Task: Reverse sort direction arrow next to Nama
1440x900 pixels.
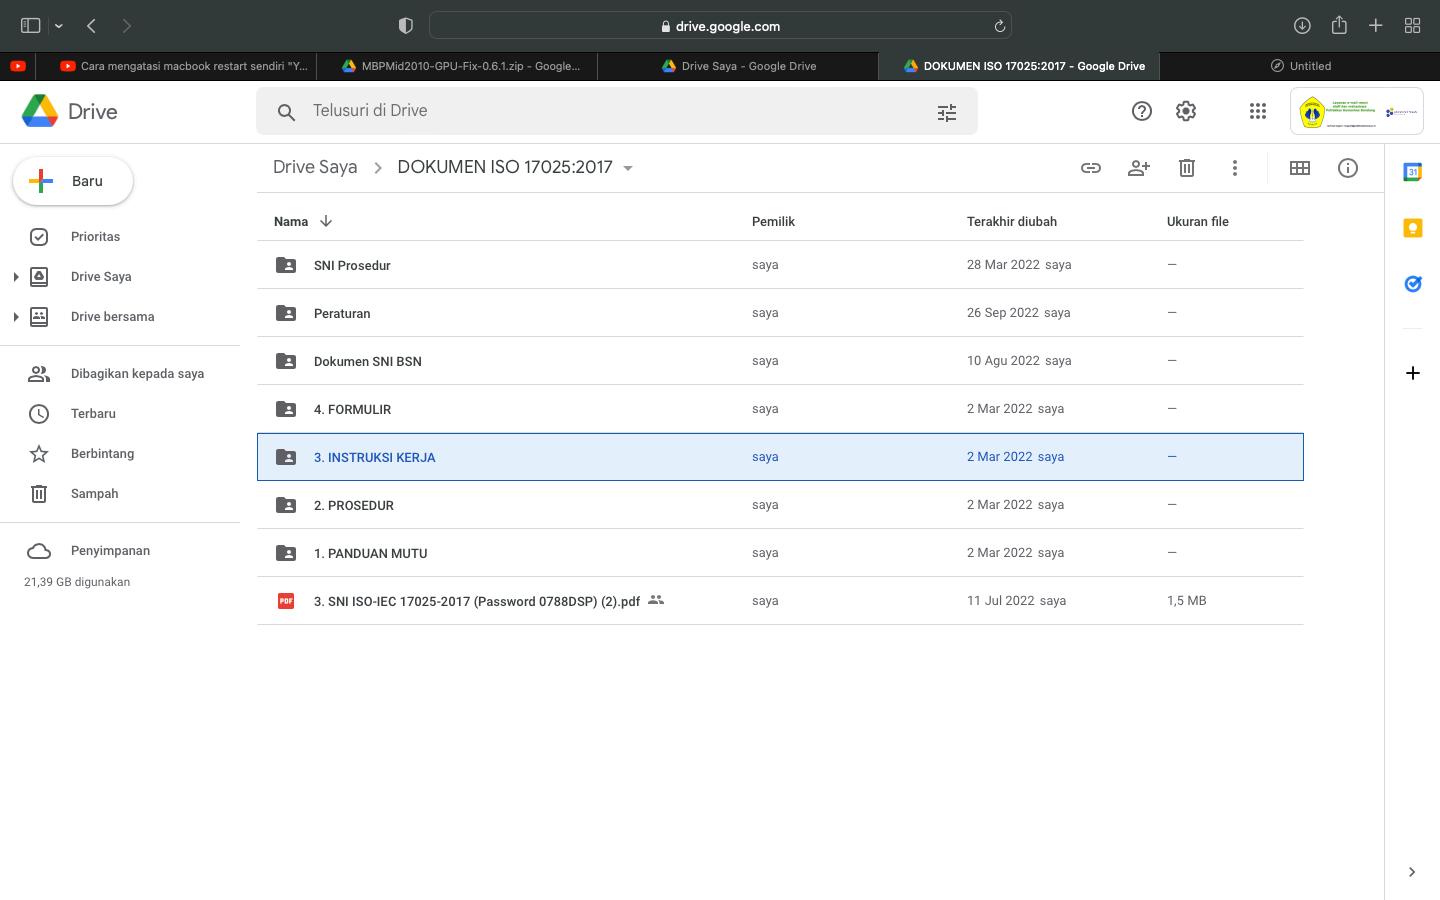Action: pos(326,221)
